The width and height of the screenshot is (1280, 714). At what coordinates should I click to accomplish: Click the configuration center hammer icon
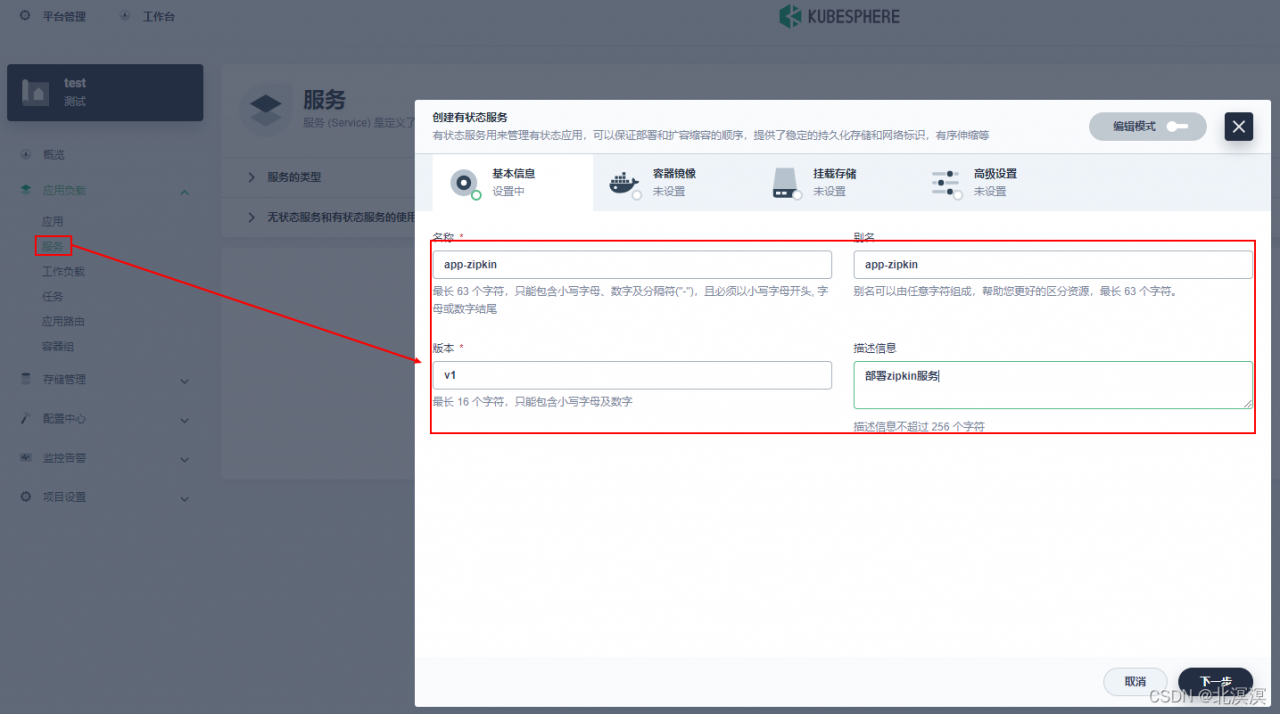pos(26,419)
